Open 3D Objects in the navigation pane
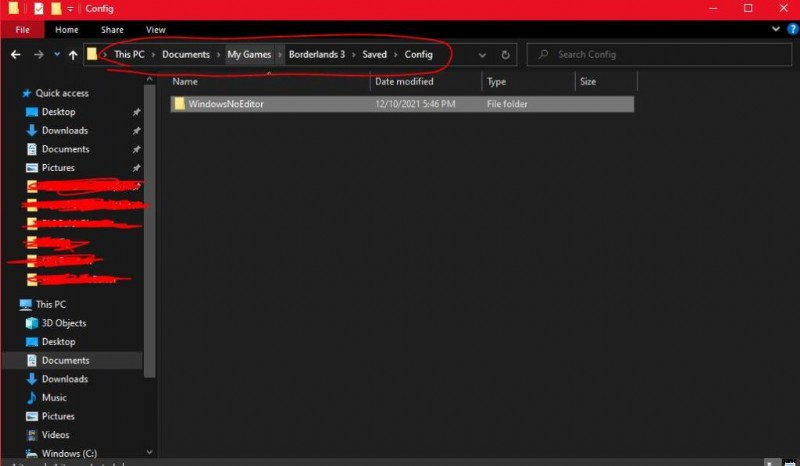Image resolution: width=800 pixels, height=466 pixels. tap(63, 323)
